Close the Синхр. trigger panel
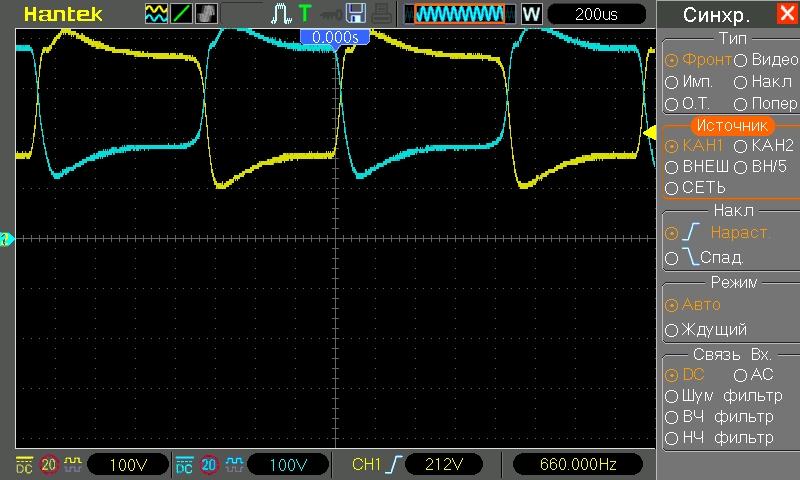The width and height of the screenshot is (800, 480). (786, 14)
